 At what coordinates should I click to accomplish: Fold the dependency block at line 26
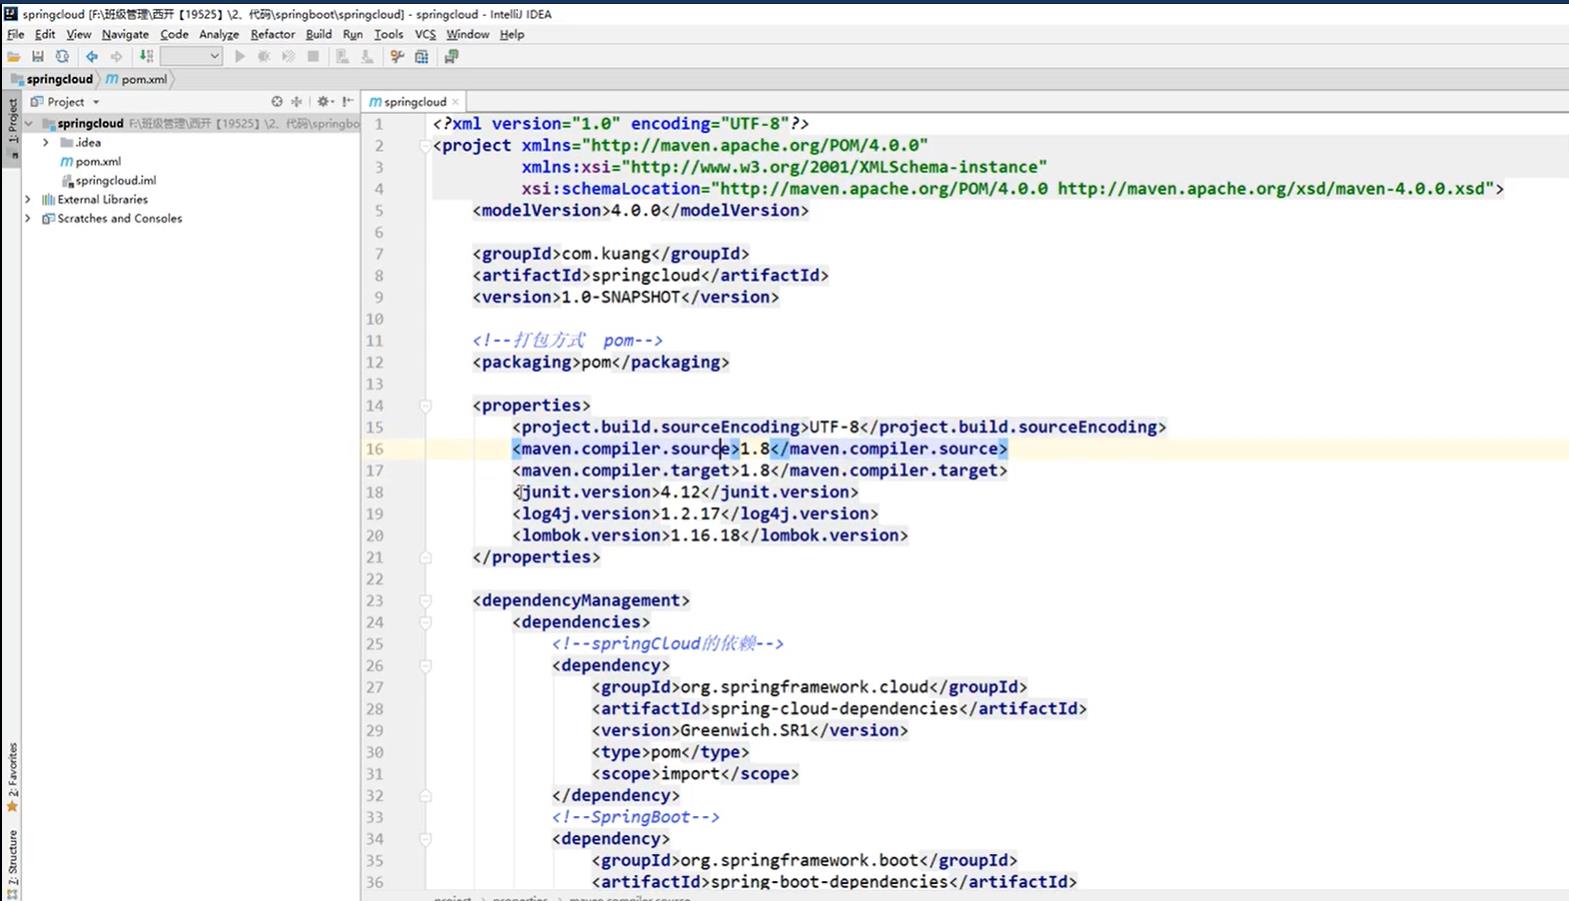[x=425, y=666]
